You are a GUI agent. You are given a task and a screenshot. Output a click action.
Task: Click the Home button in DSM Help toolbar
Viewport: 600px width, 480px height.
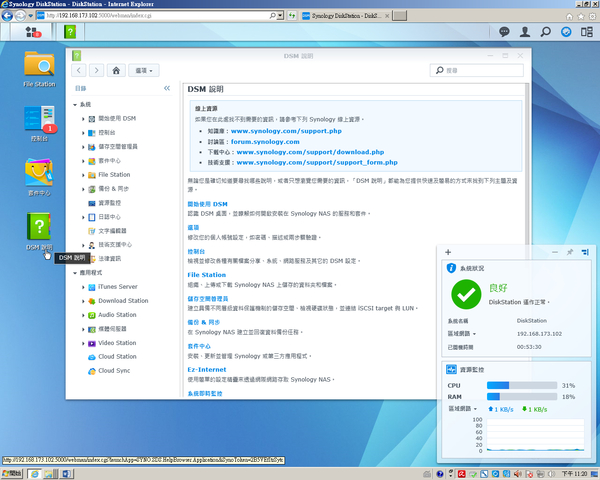117,71
